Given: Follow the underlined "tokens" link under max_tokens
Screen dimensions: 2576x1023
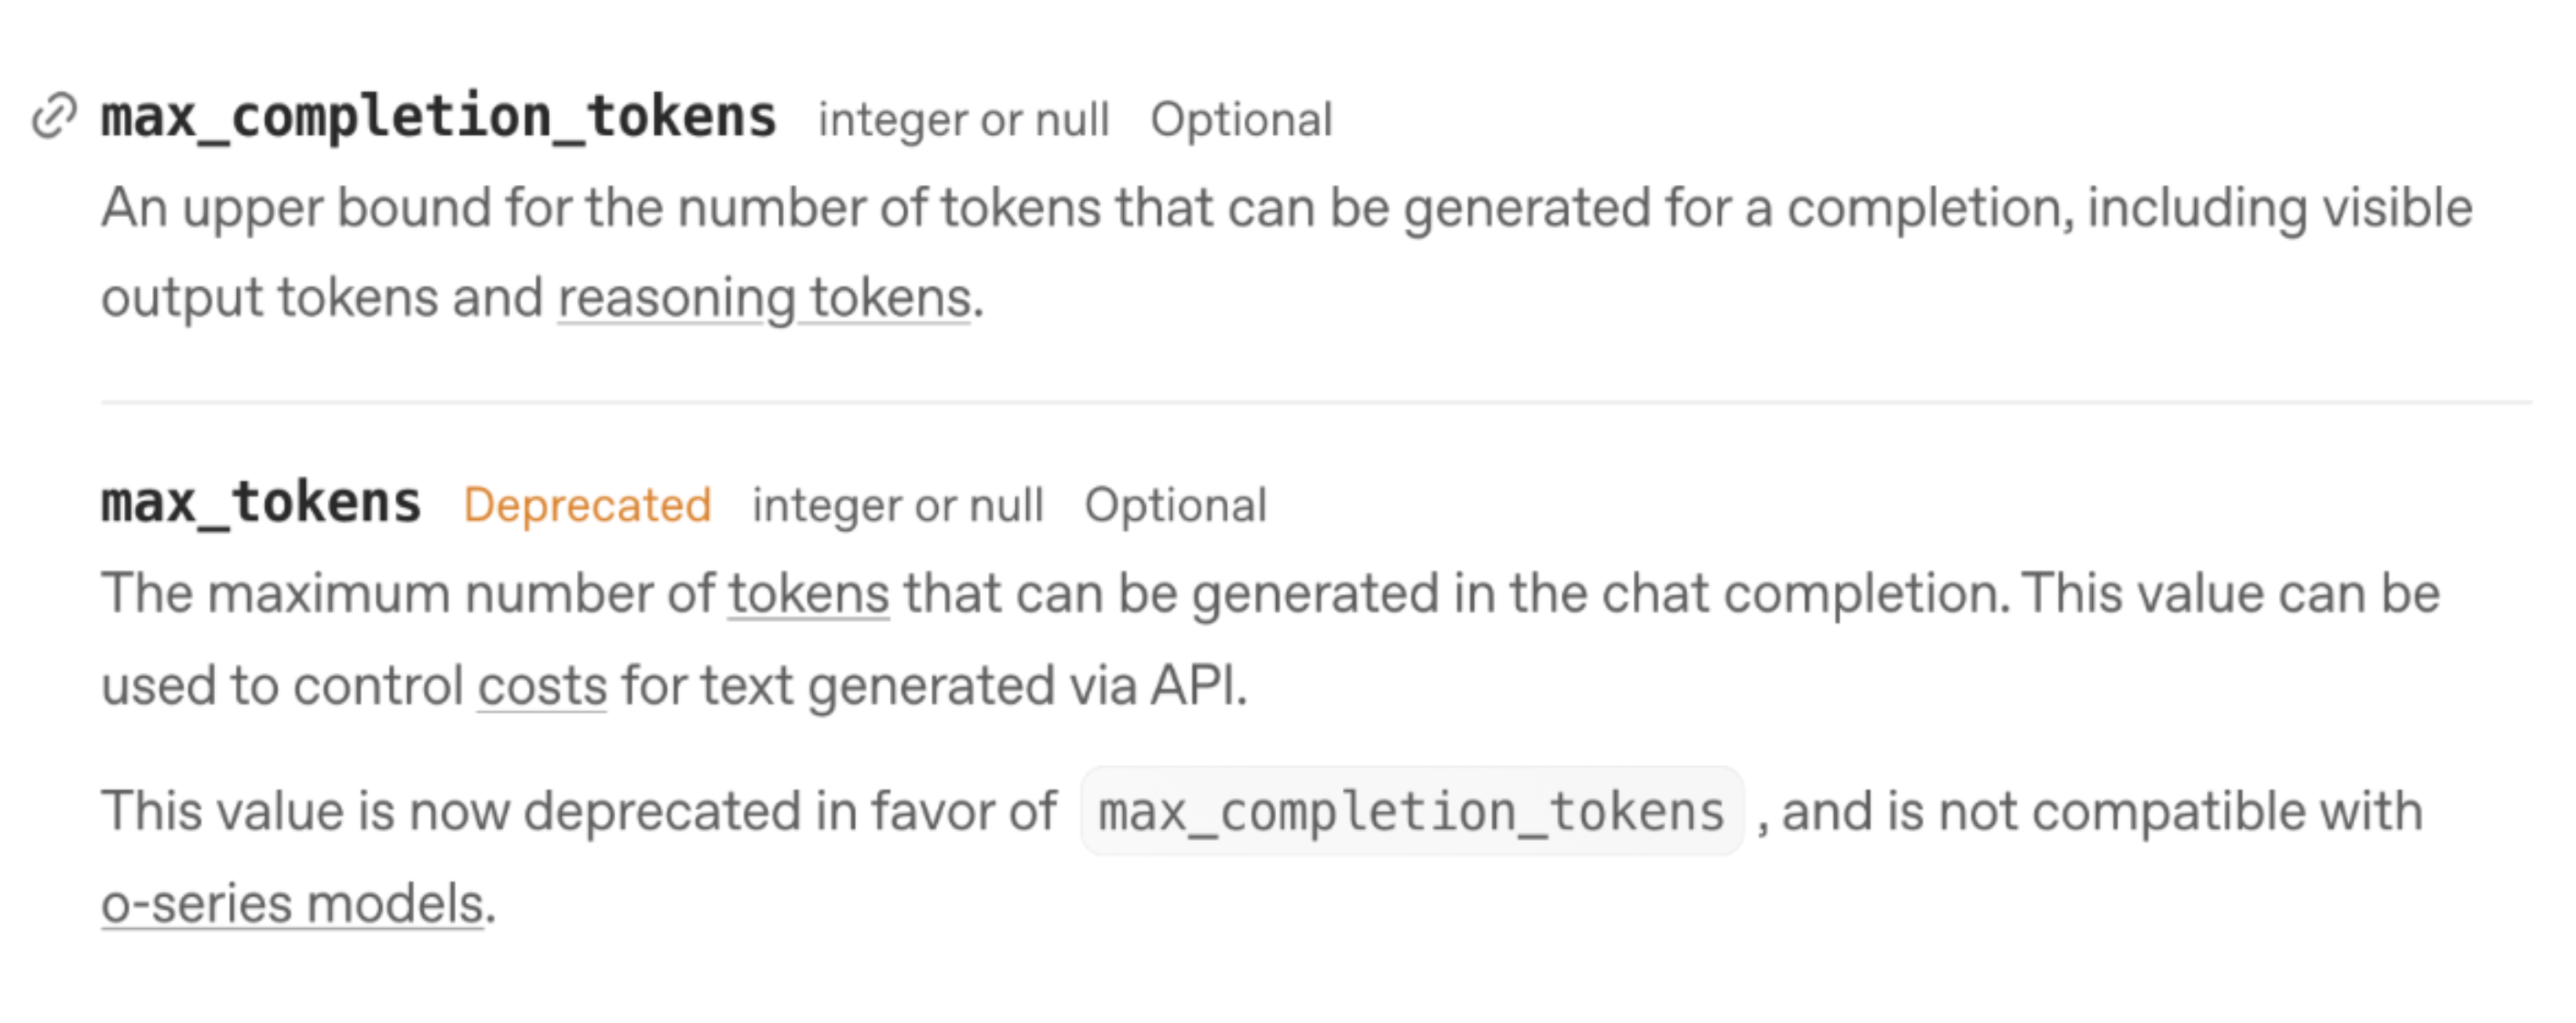Looking at the screenshot, I should pyautogui.click(x=808, y=594).
